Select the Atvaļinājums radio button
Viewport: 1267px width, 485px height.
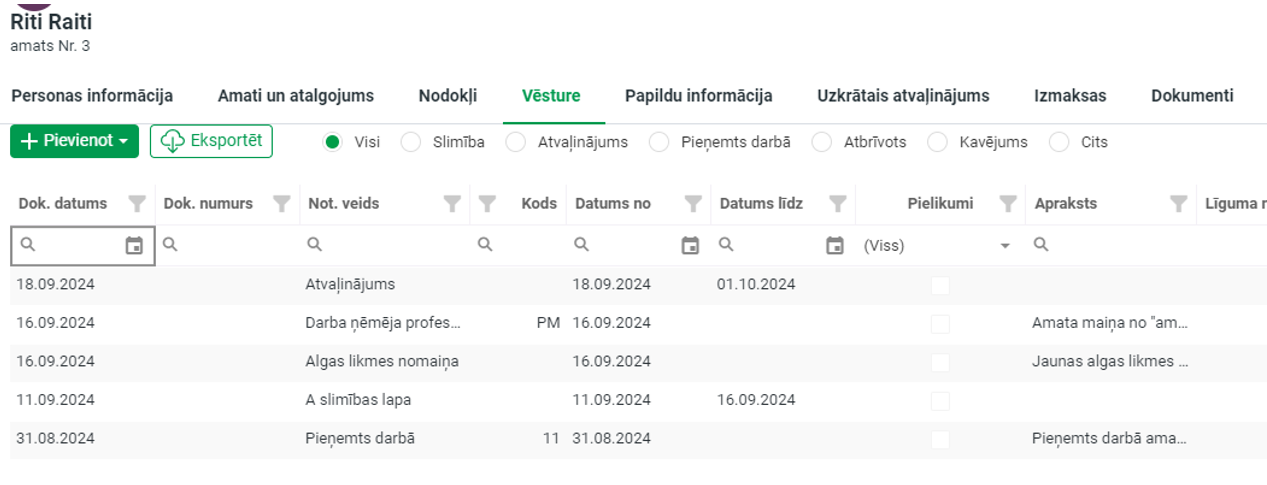(516, 142)
